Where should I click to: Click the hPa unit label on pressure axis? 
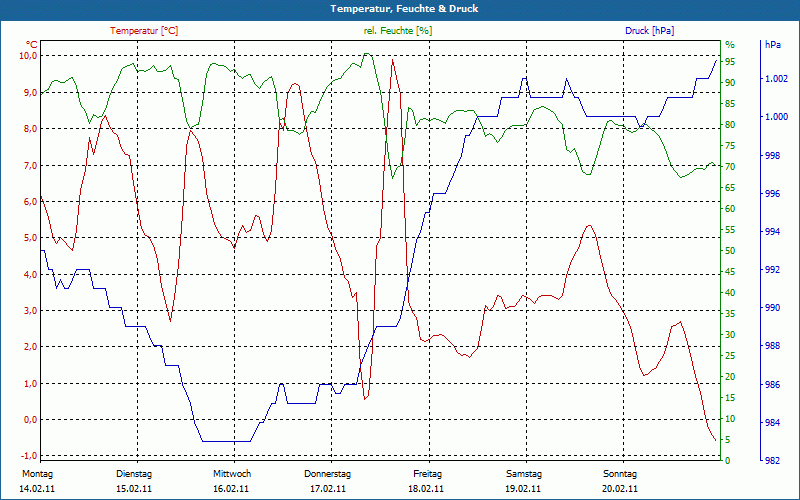tap(773, 44)
